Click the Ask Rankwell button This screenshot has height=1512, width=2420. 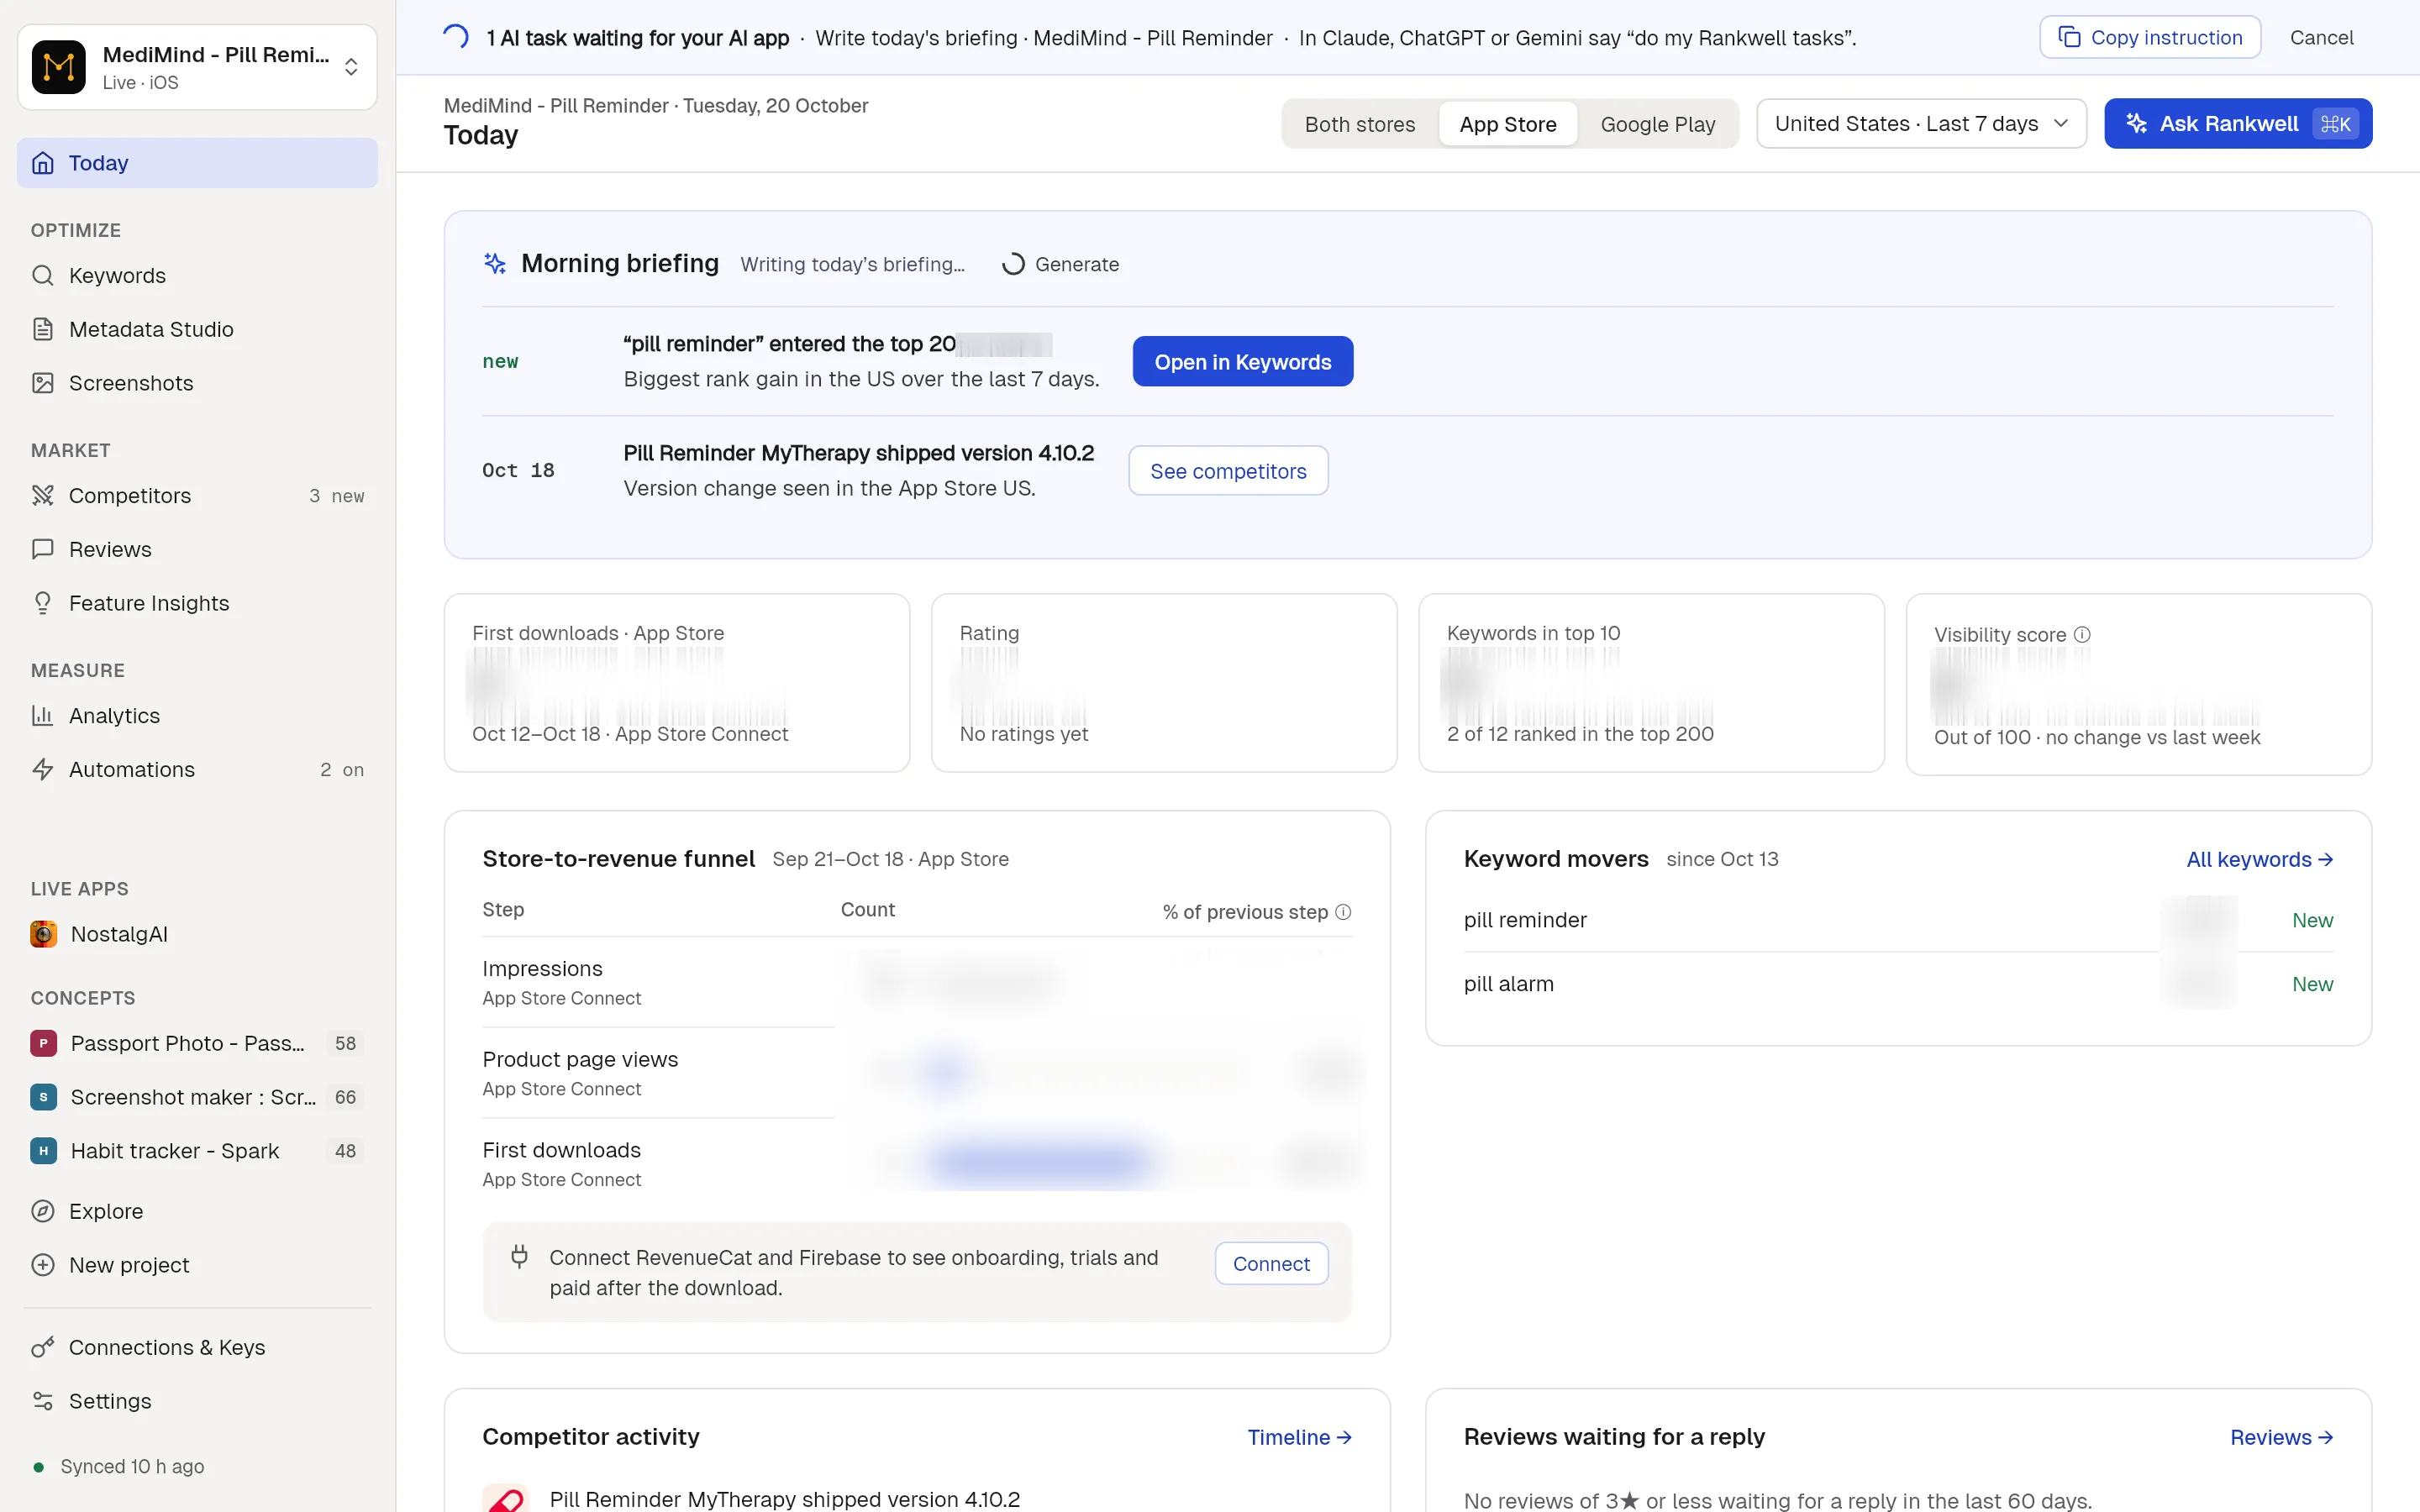pos(2238,124)
